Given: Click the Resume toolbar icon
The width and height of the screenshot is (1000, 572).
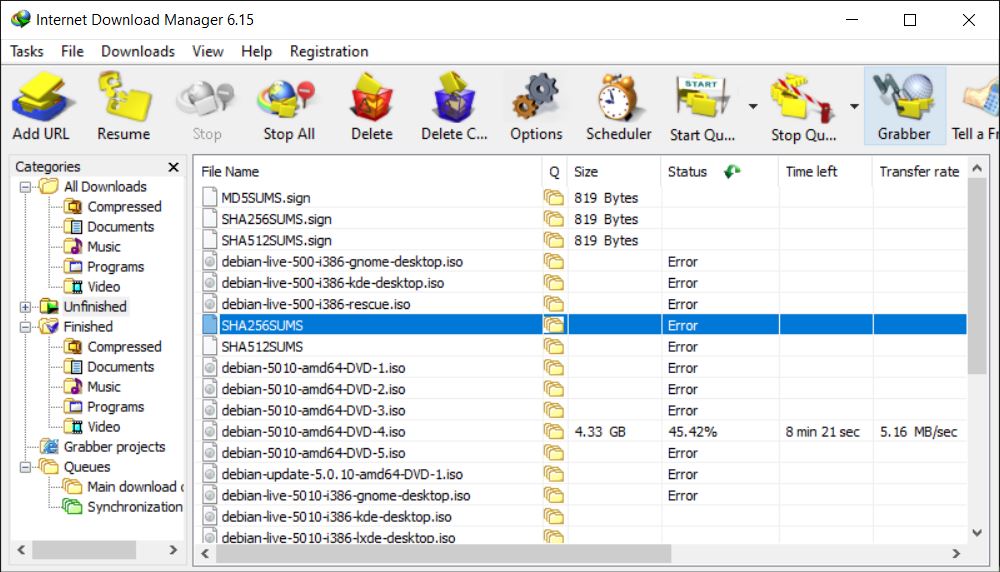Looking at the screenshot, I should [x=124, y=98].
